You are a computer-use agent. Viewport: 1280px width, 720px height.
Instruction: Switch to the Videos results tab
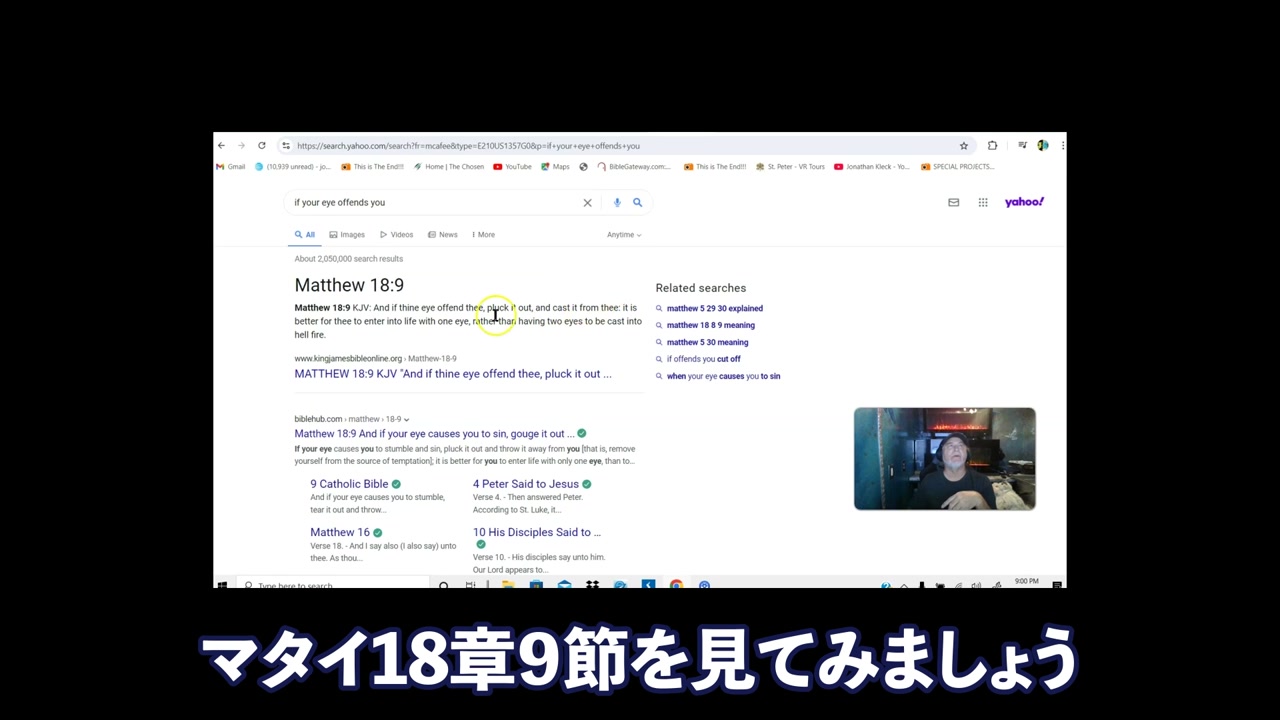[396, 235]
